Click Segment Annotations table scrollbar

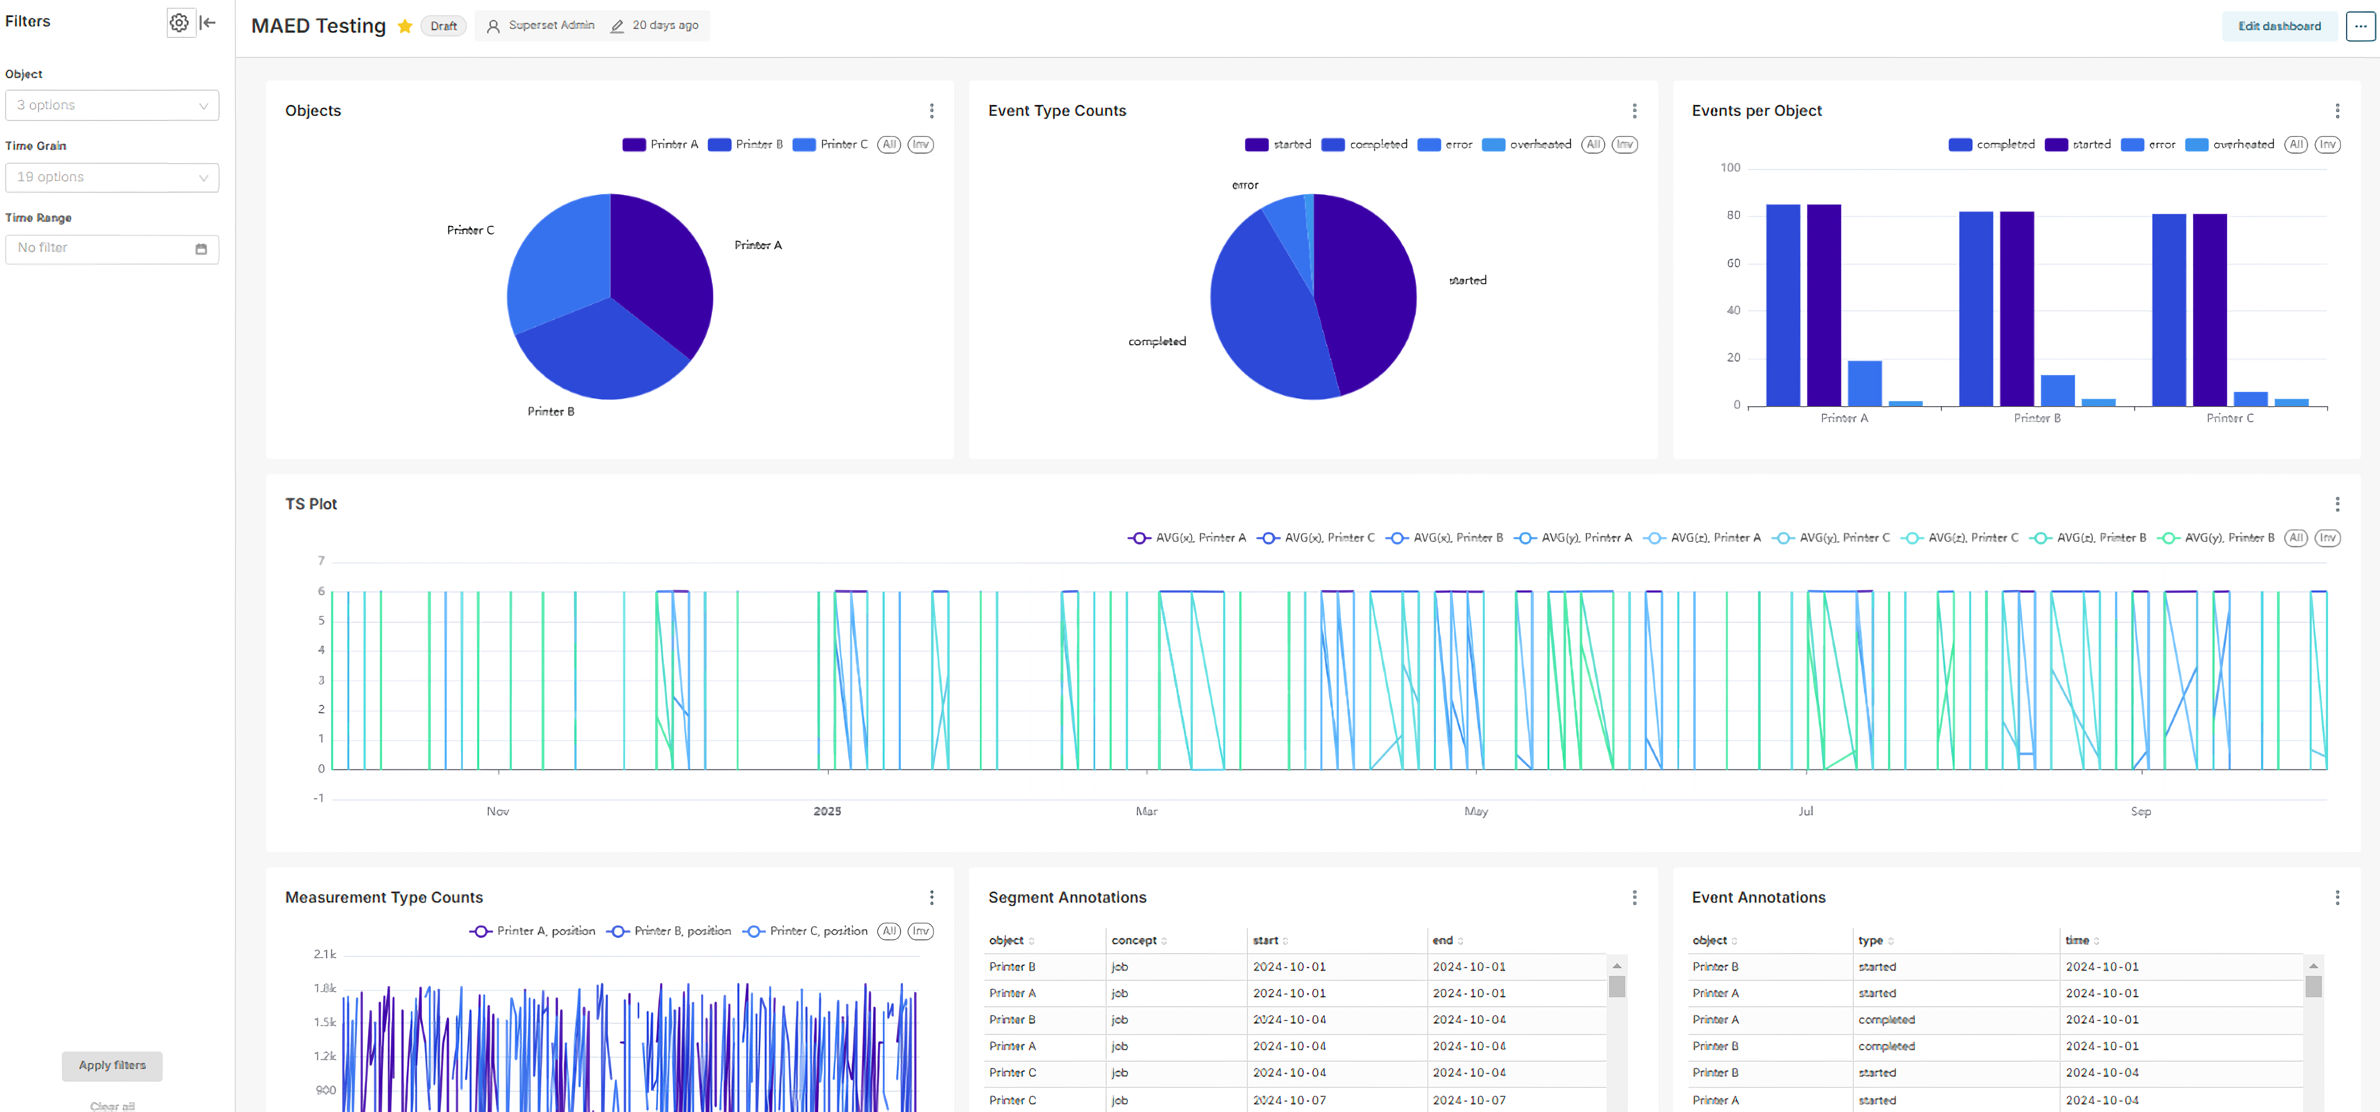click(x=1616, y=987)
